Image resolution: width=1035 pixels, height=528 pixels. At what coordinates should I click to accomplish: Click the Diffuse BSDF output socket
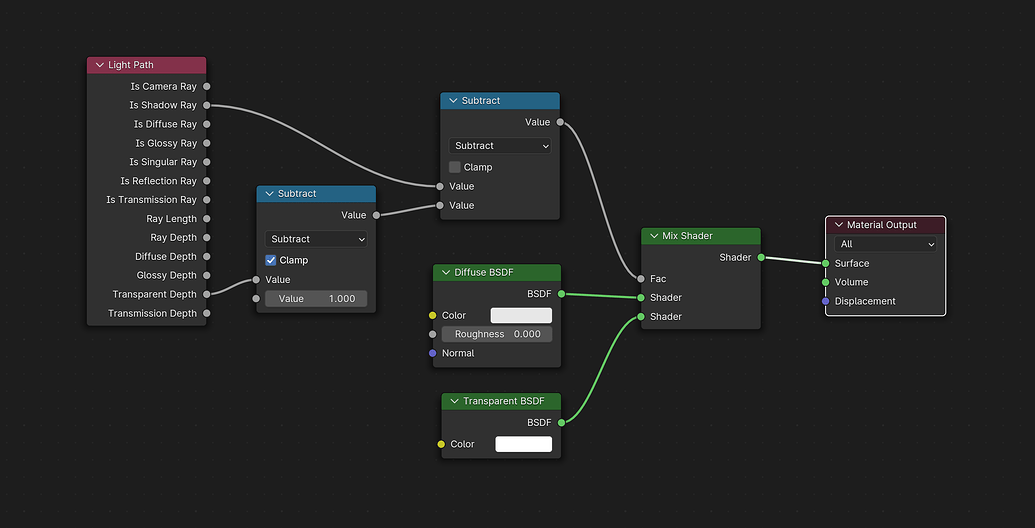(561, 294)
